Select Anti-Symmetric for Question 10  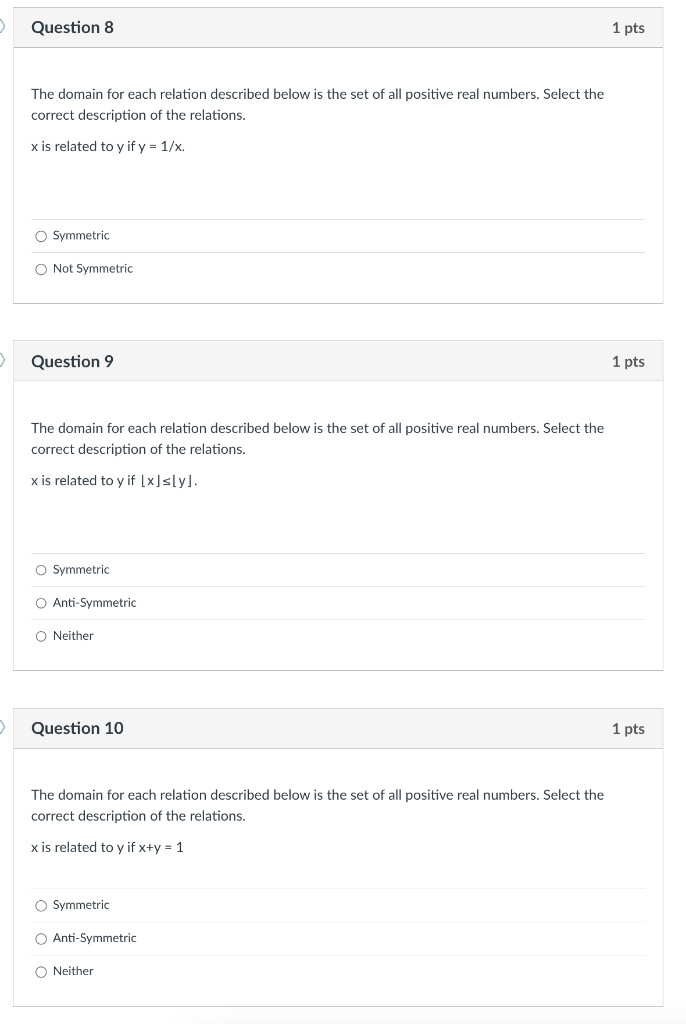click(x=39, y=937)
